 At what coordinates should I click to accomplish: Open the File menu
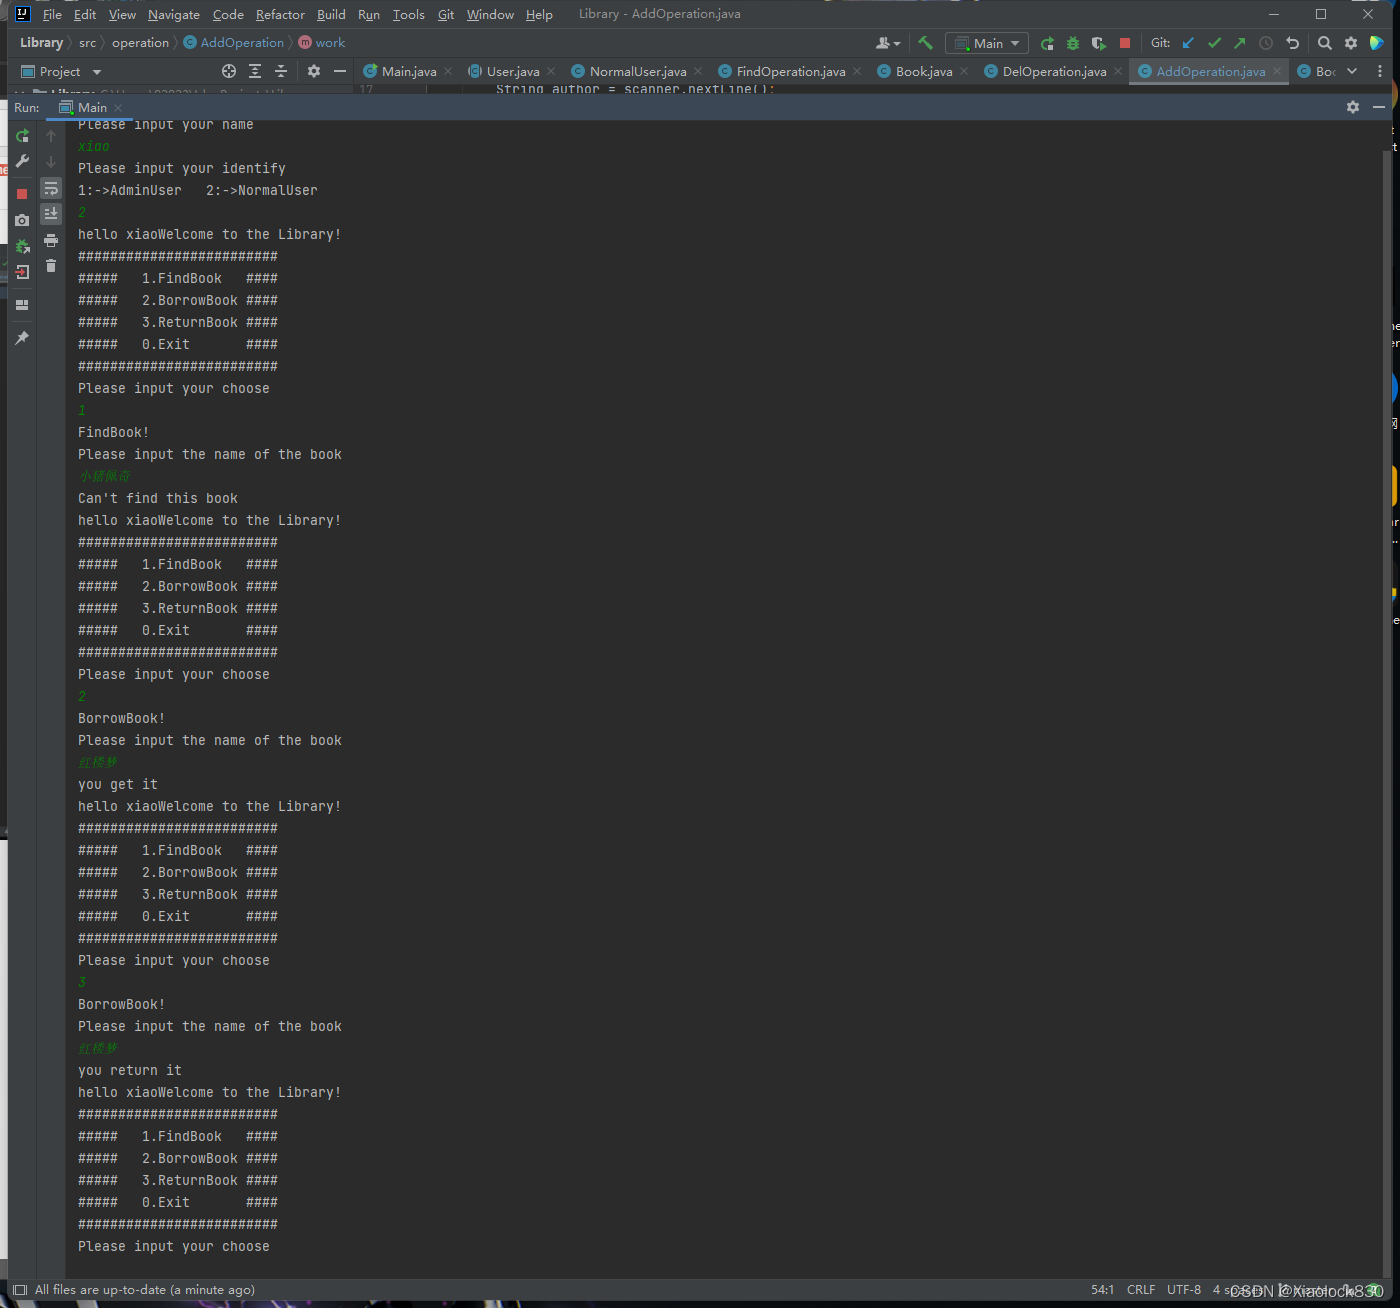[x=52, y=14]
